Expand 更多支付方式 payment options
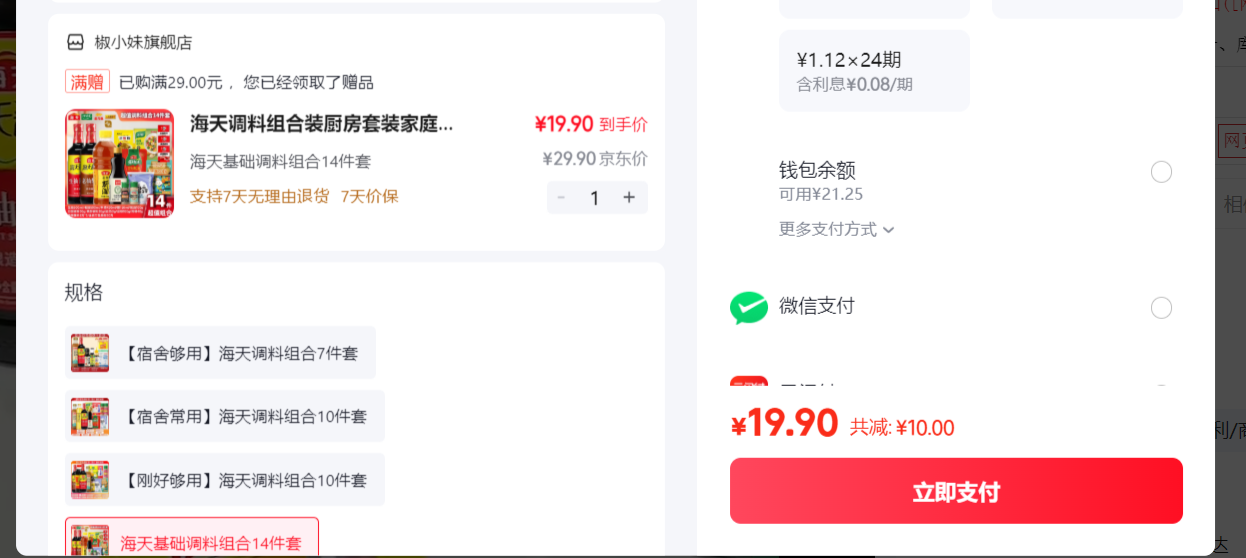 coord(837,229)
